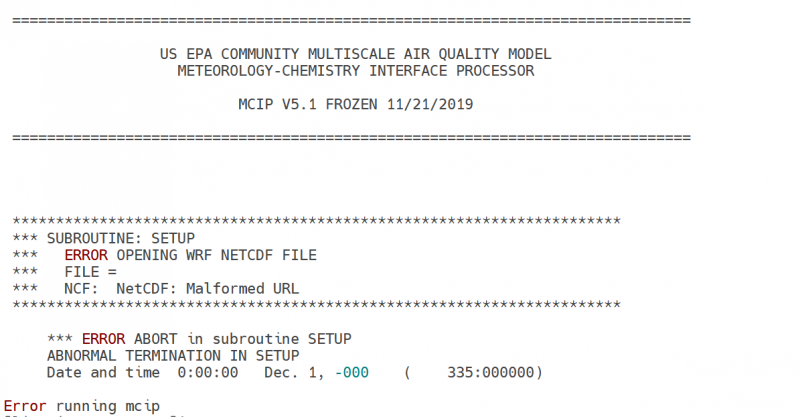Click the second equals-sign separator line

coord(350,136)
